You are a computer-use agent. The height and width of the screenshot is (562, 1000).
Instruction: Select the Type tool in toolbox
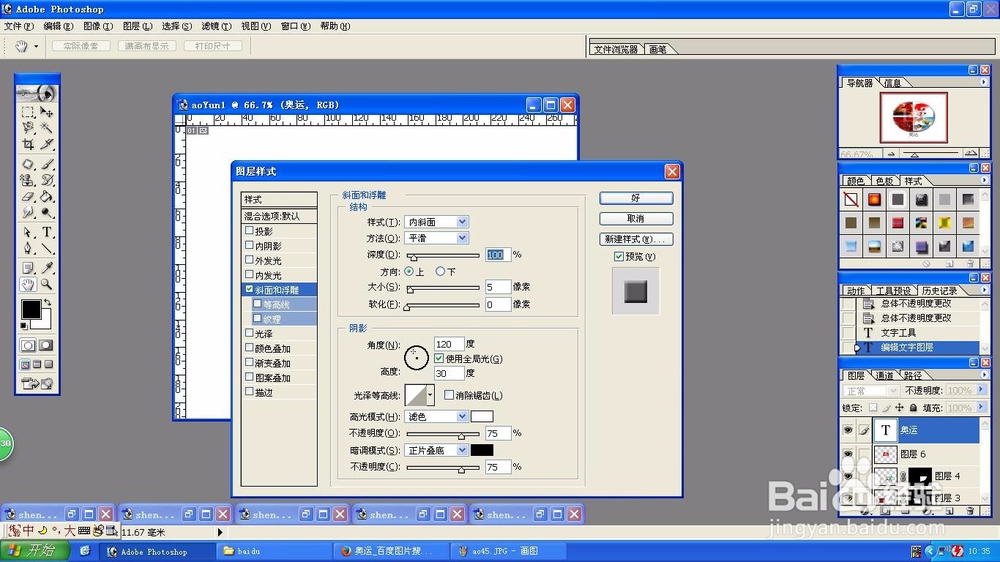[x=47, y=232]
